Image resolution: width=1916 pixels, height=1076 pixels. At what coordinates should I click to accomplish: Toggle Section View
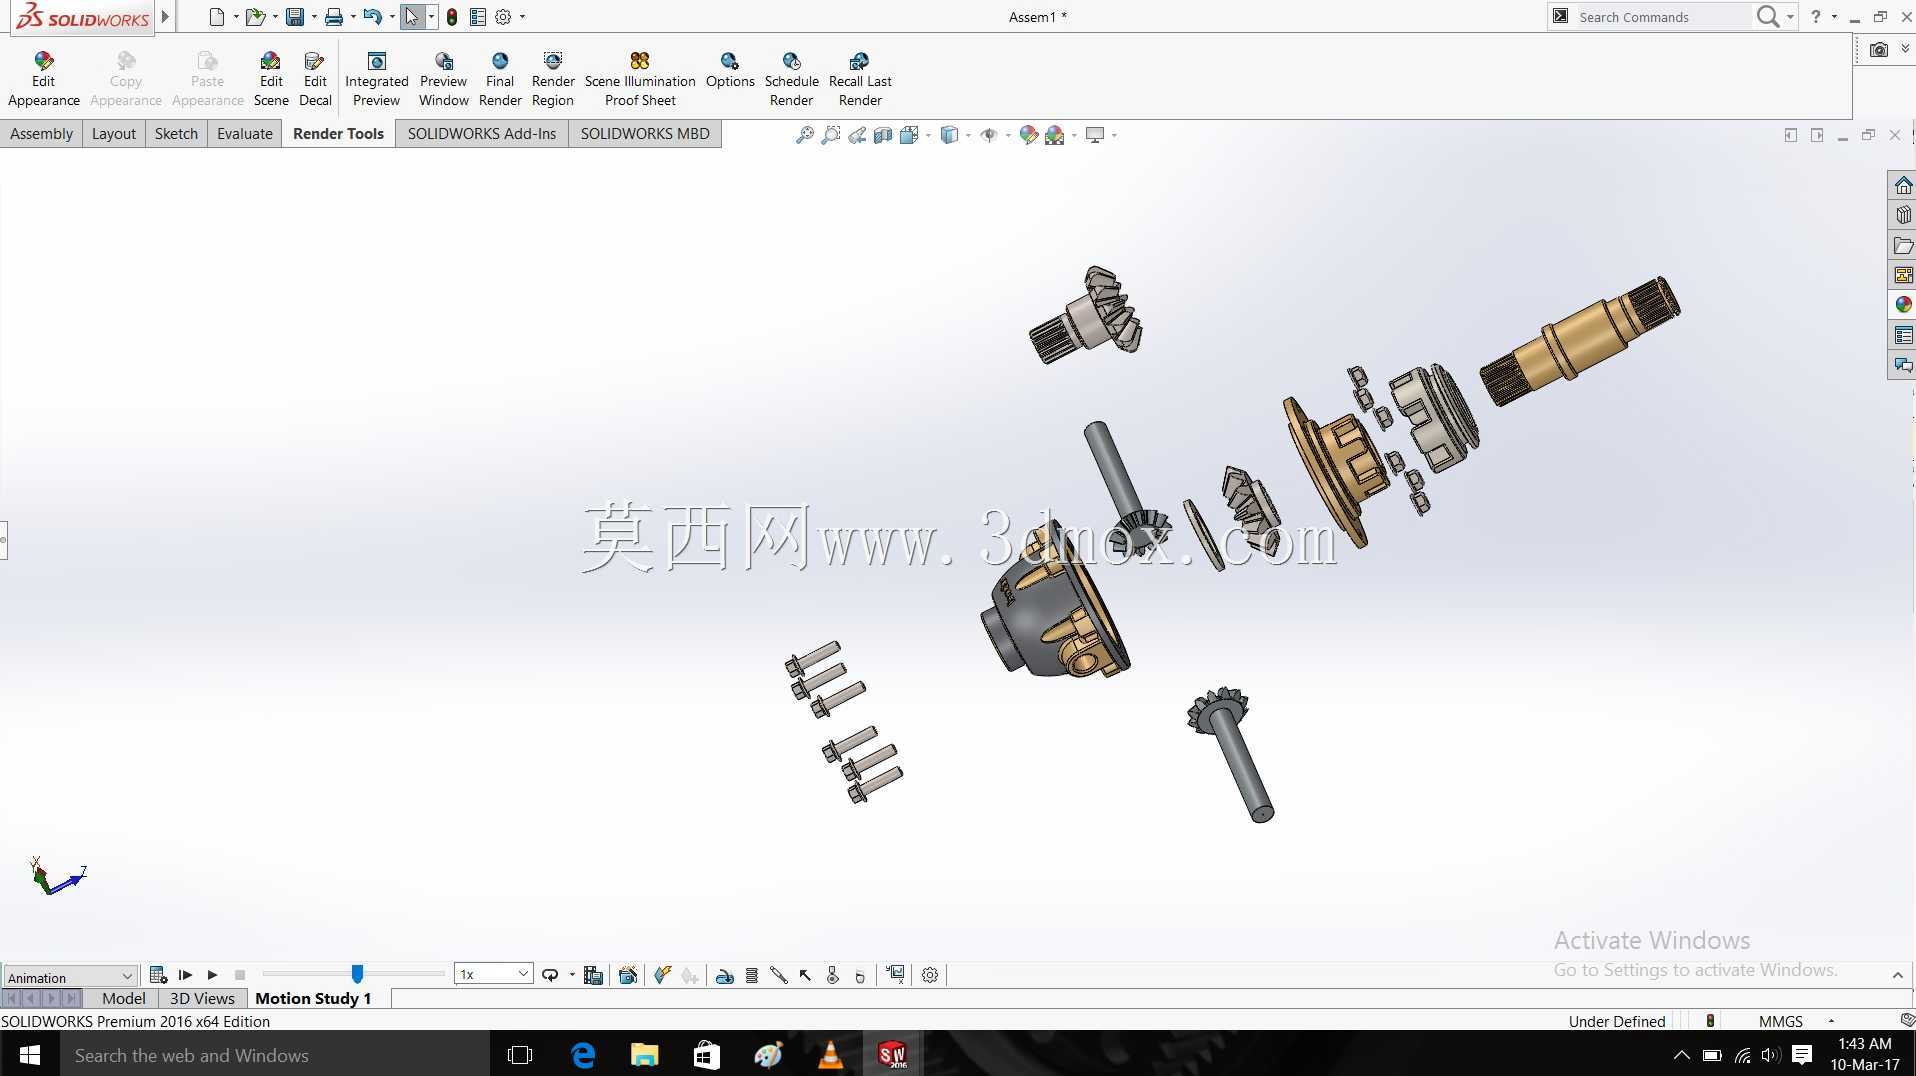(x=883, y=135)
